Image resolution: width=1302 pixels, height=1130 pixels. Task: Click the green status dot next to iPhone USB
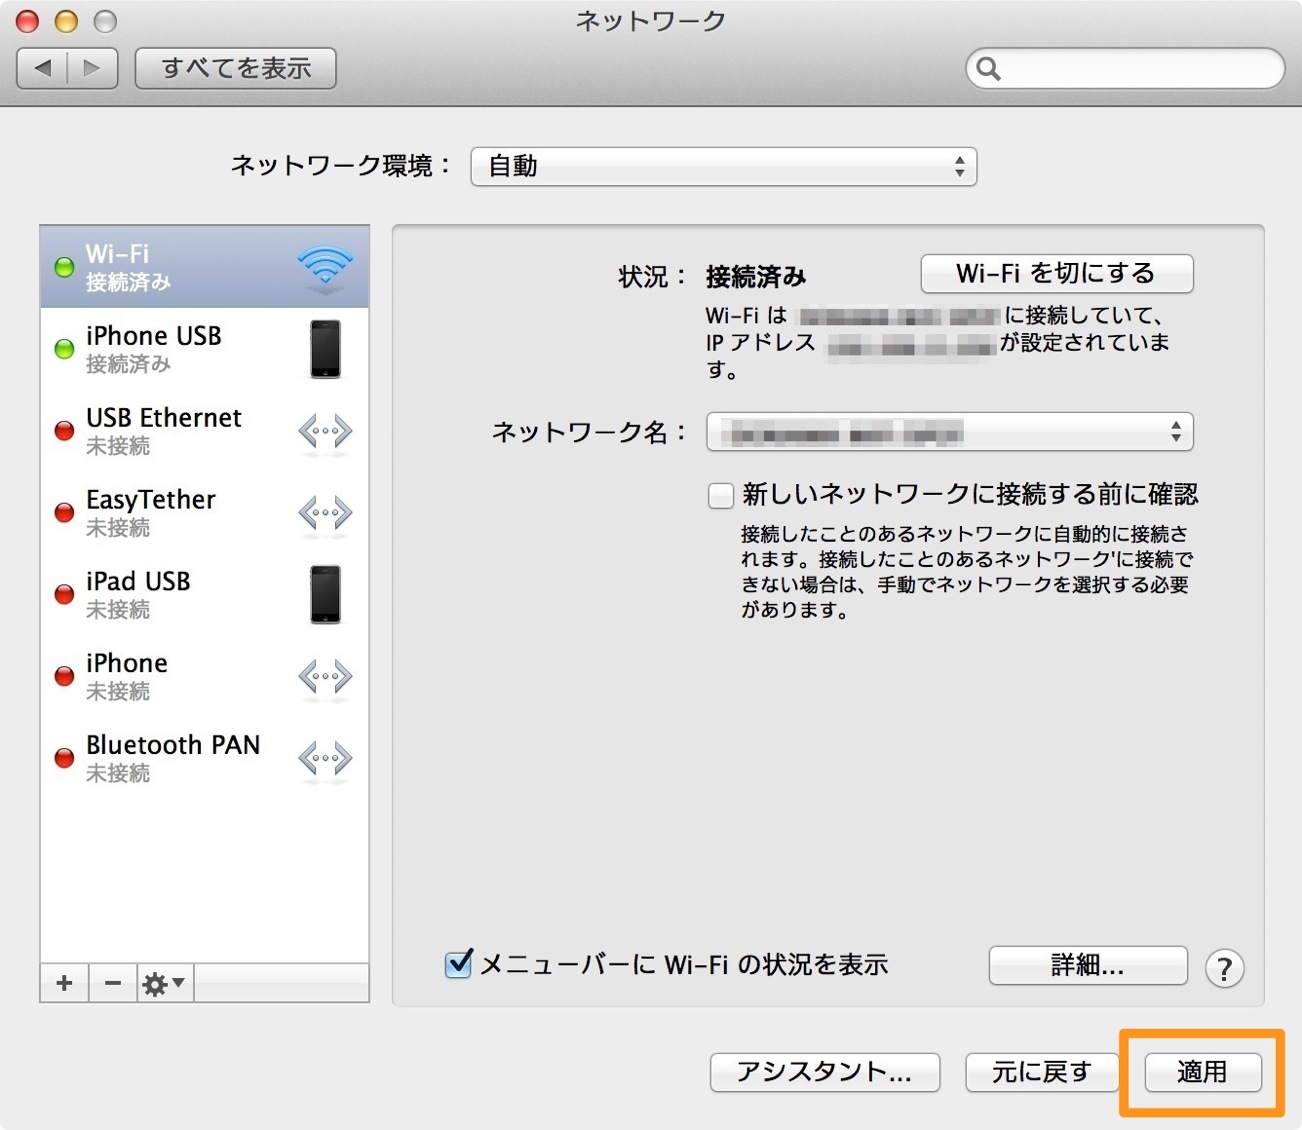click(x=64, y=349)
